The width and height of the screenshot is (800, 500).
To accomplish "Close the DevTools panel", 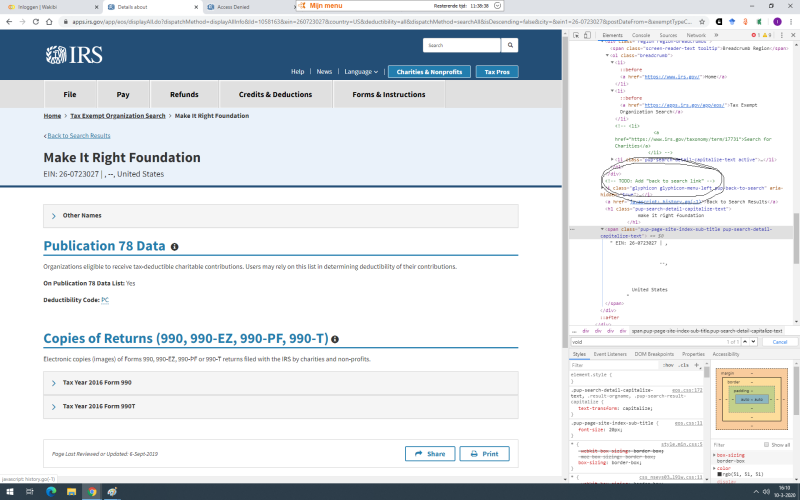I will (x=791, y=35).
